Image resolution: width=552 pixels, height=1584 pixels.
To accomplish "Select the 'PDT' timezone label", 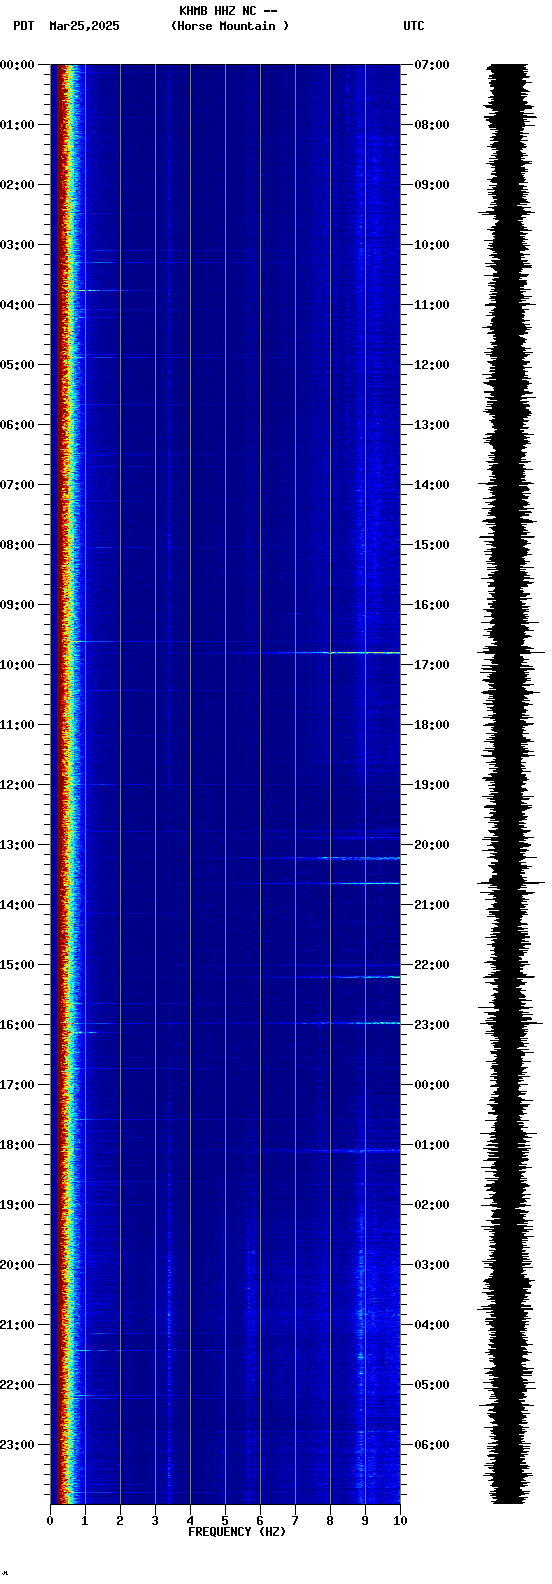I will (24, 26).
